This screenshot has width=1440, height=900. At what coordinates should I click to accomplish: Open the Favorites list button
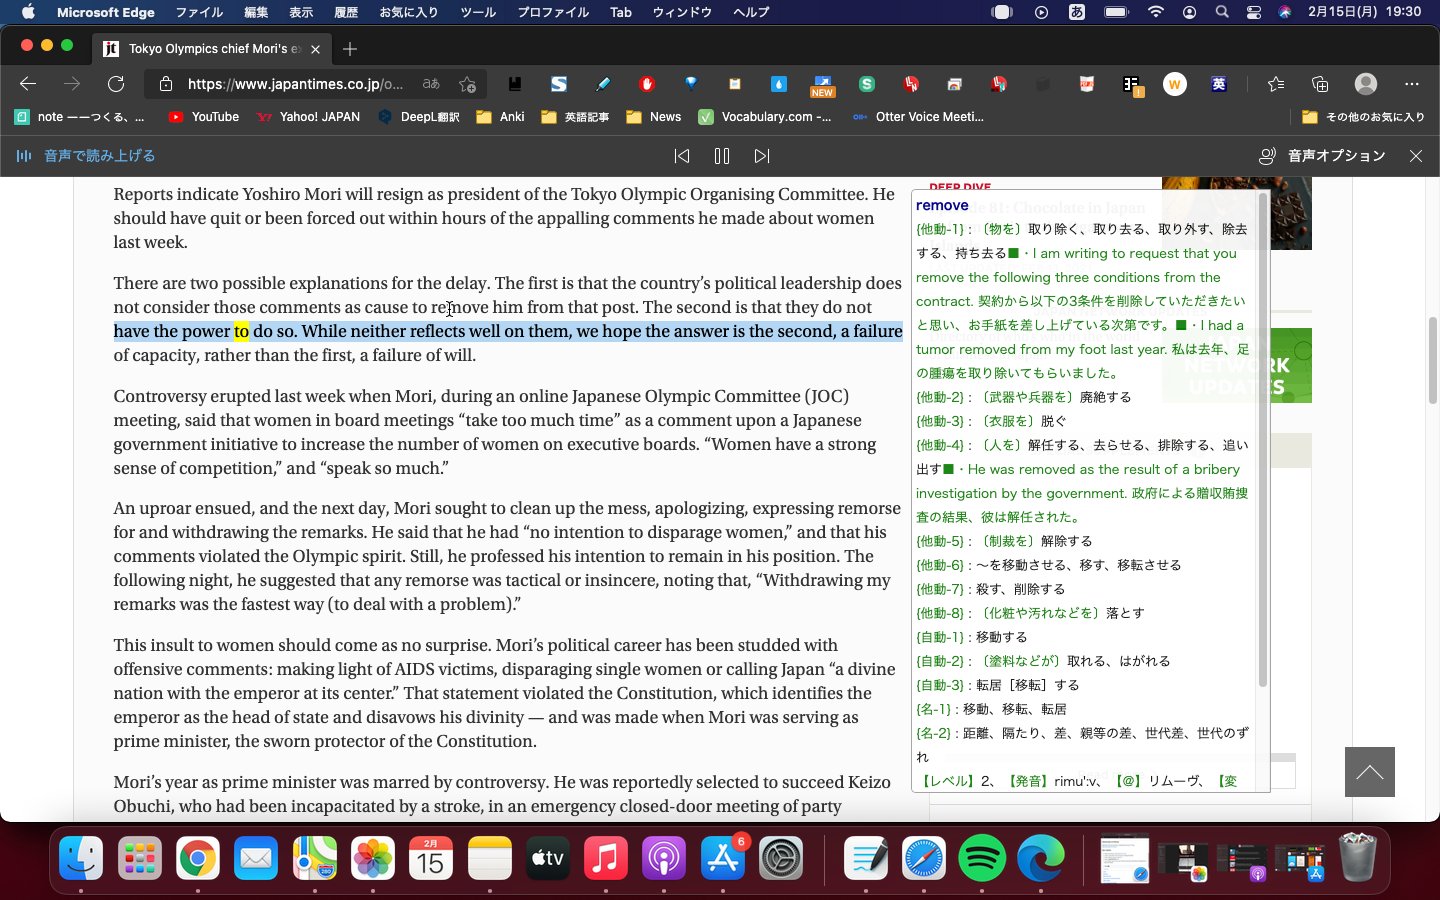tap(1276, 84)
